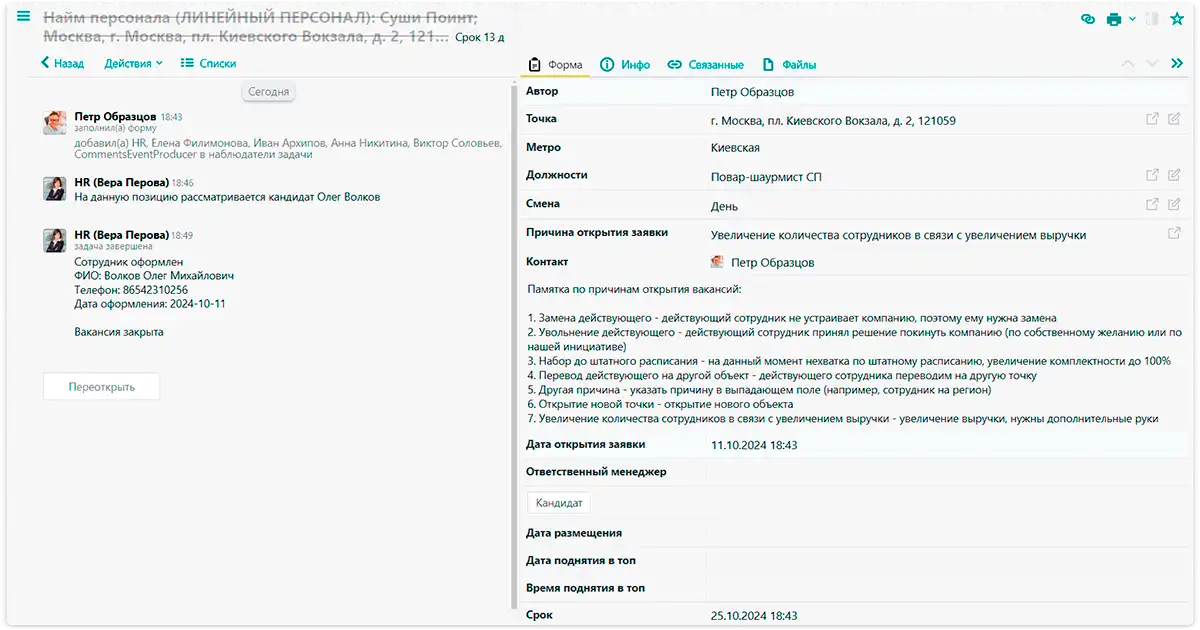The width and height of the screenshot is (1200, 630).
Task: Click the up chevron beside the tabs
Action: pyautogui.click(x=1128, y=63)
